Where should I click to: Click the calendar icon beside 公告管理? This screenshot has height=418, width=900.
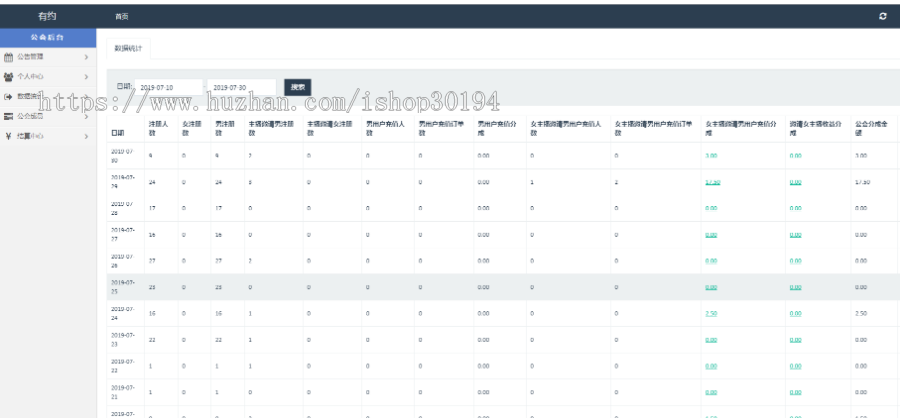pyautogui.click(x=8, y=57)
